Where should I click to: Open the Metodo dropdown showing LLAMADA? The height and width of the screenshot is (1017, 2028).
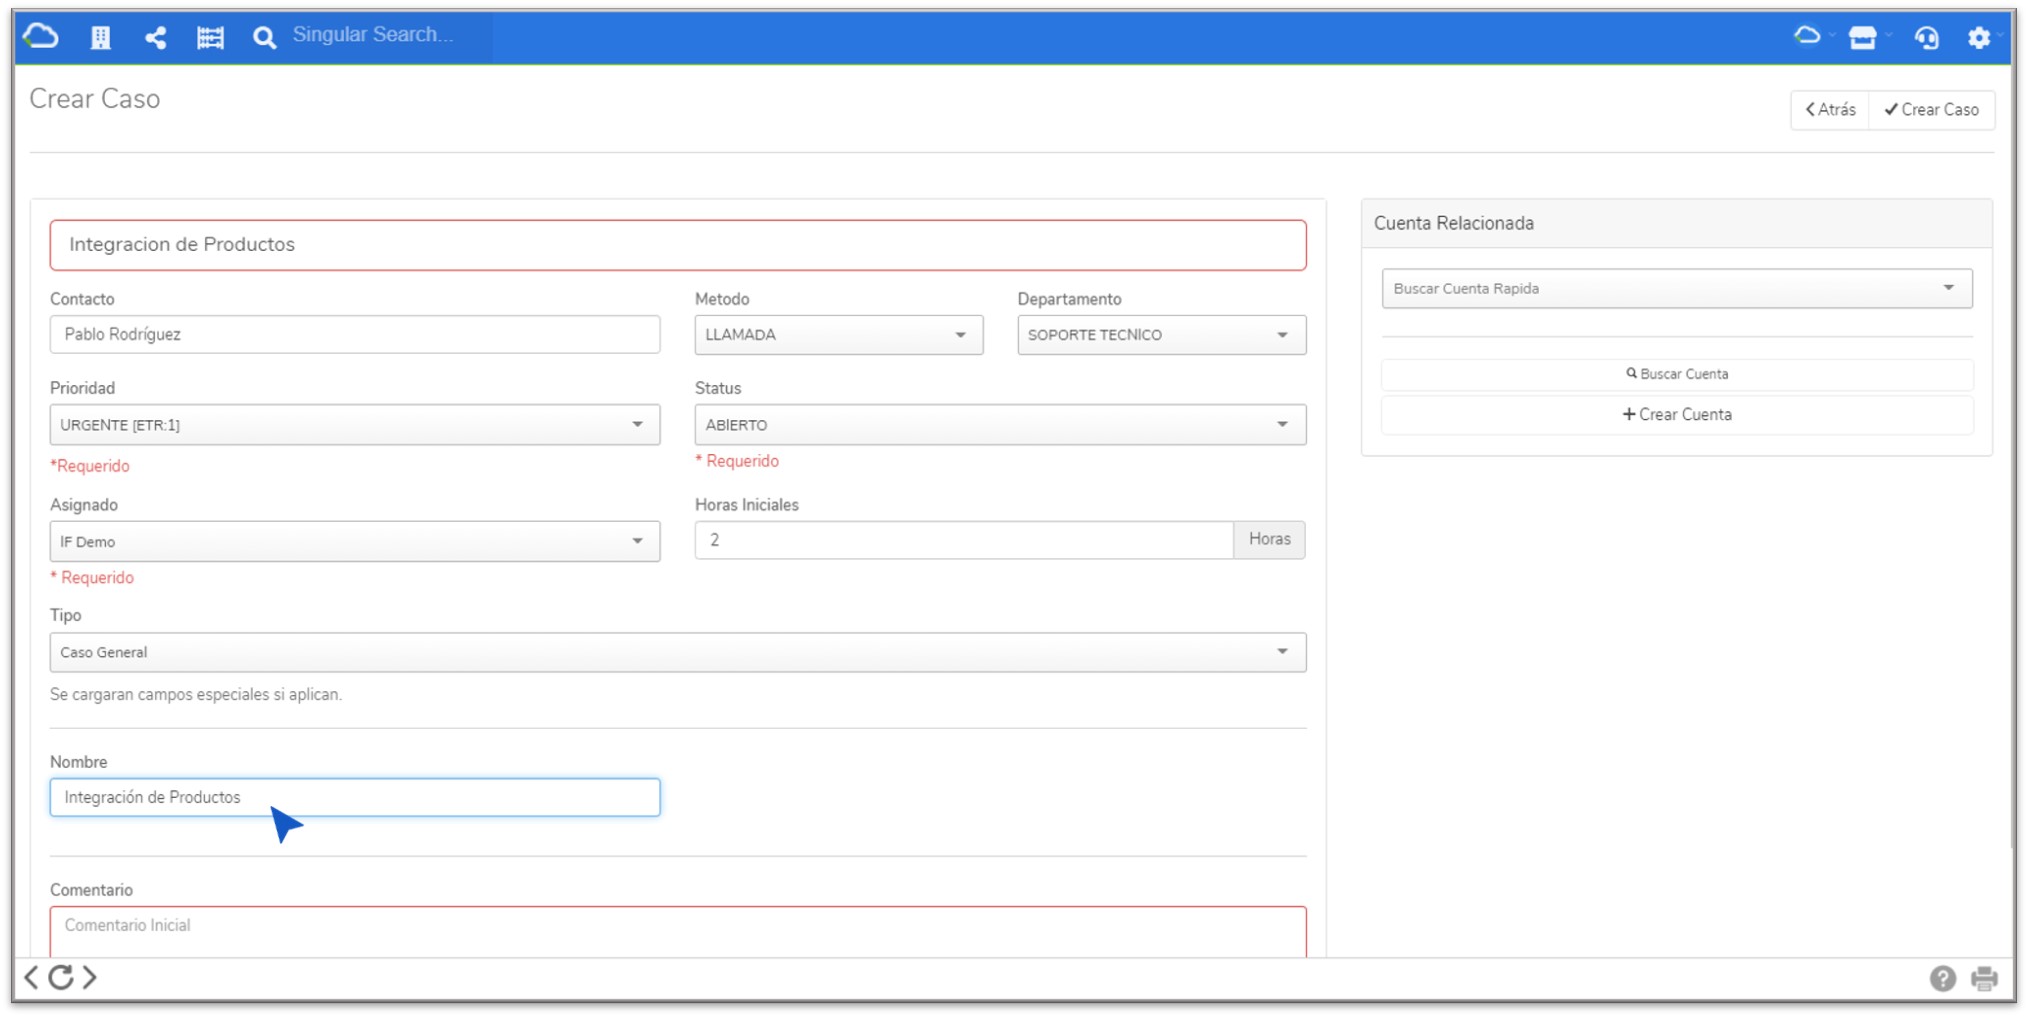point(838,335)
